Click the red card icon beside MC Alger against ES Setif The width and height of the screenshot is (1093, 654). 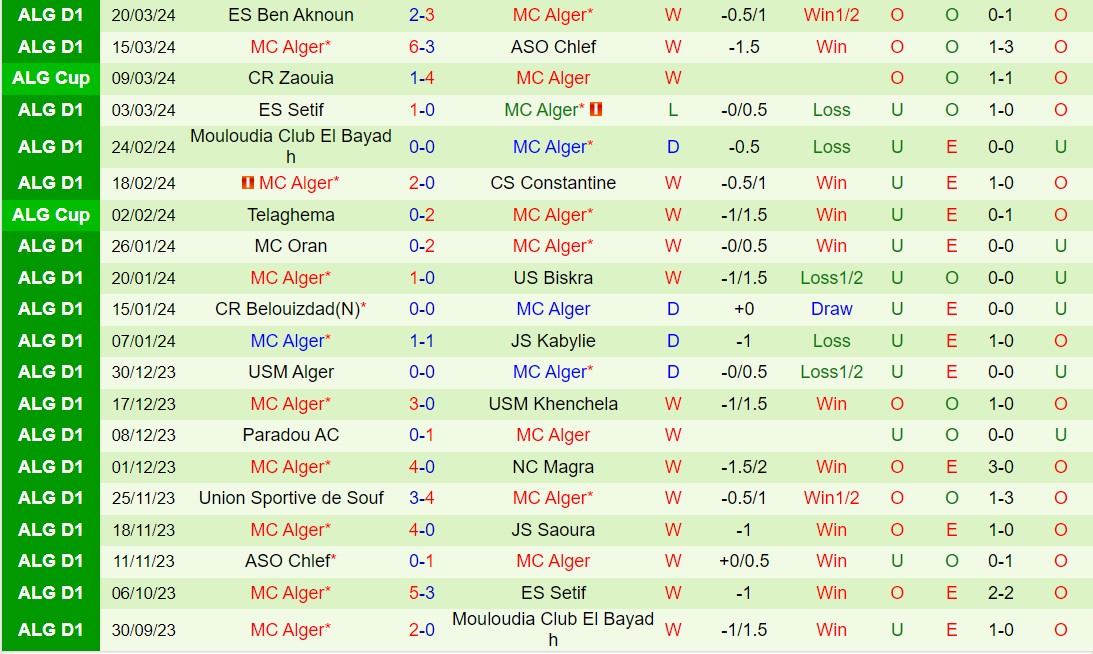click(x=596, y=110)
